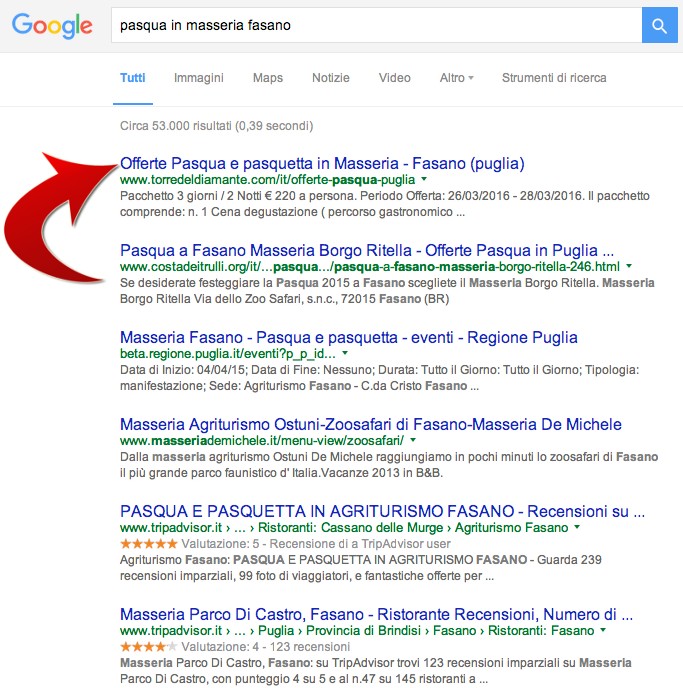Open the Offerte Pasqua e pasquetta result
The image size is (683, 688).
[322, 164]
